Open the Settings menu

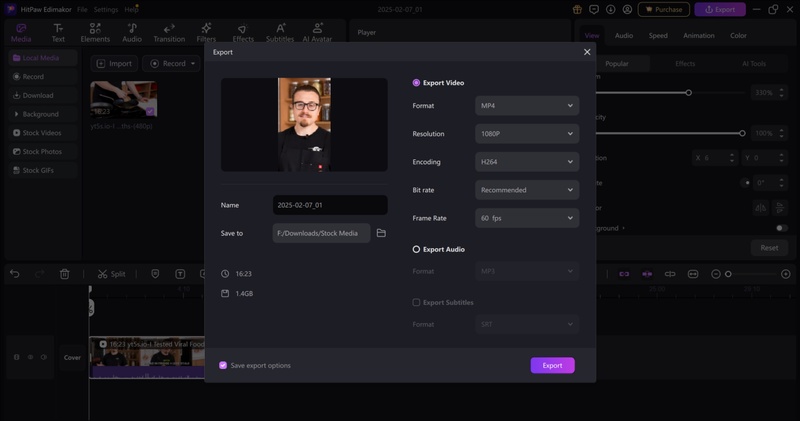(105, 9)
